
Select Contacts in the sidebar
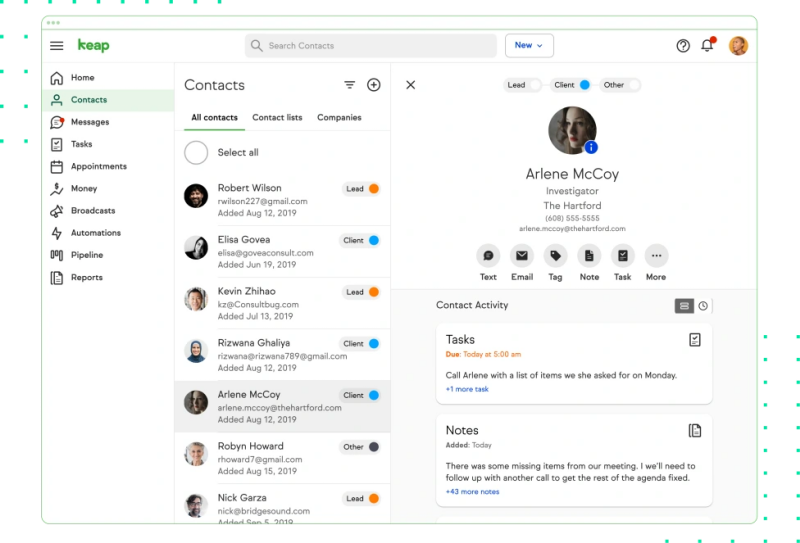pyautogui.click(x=108, y=100)
